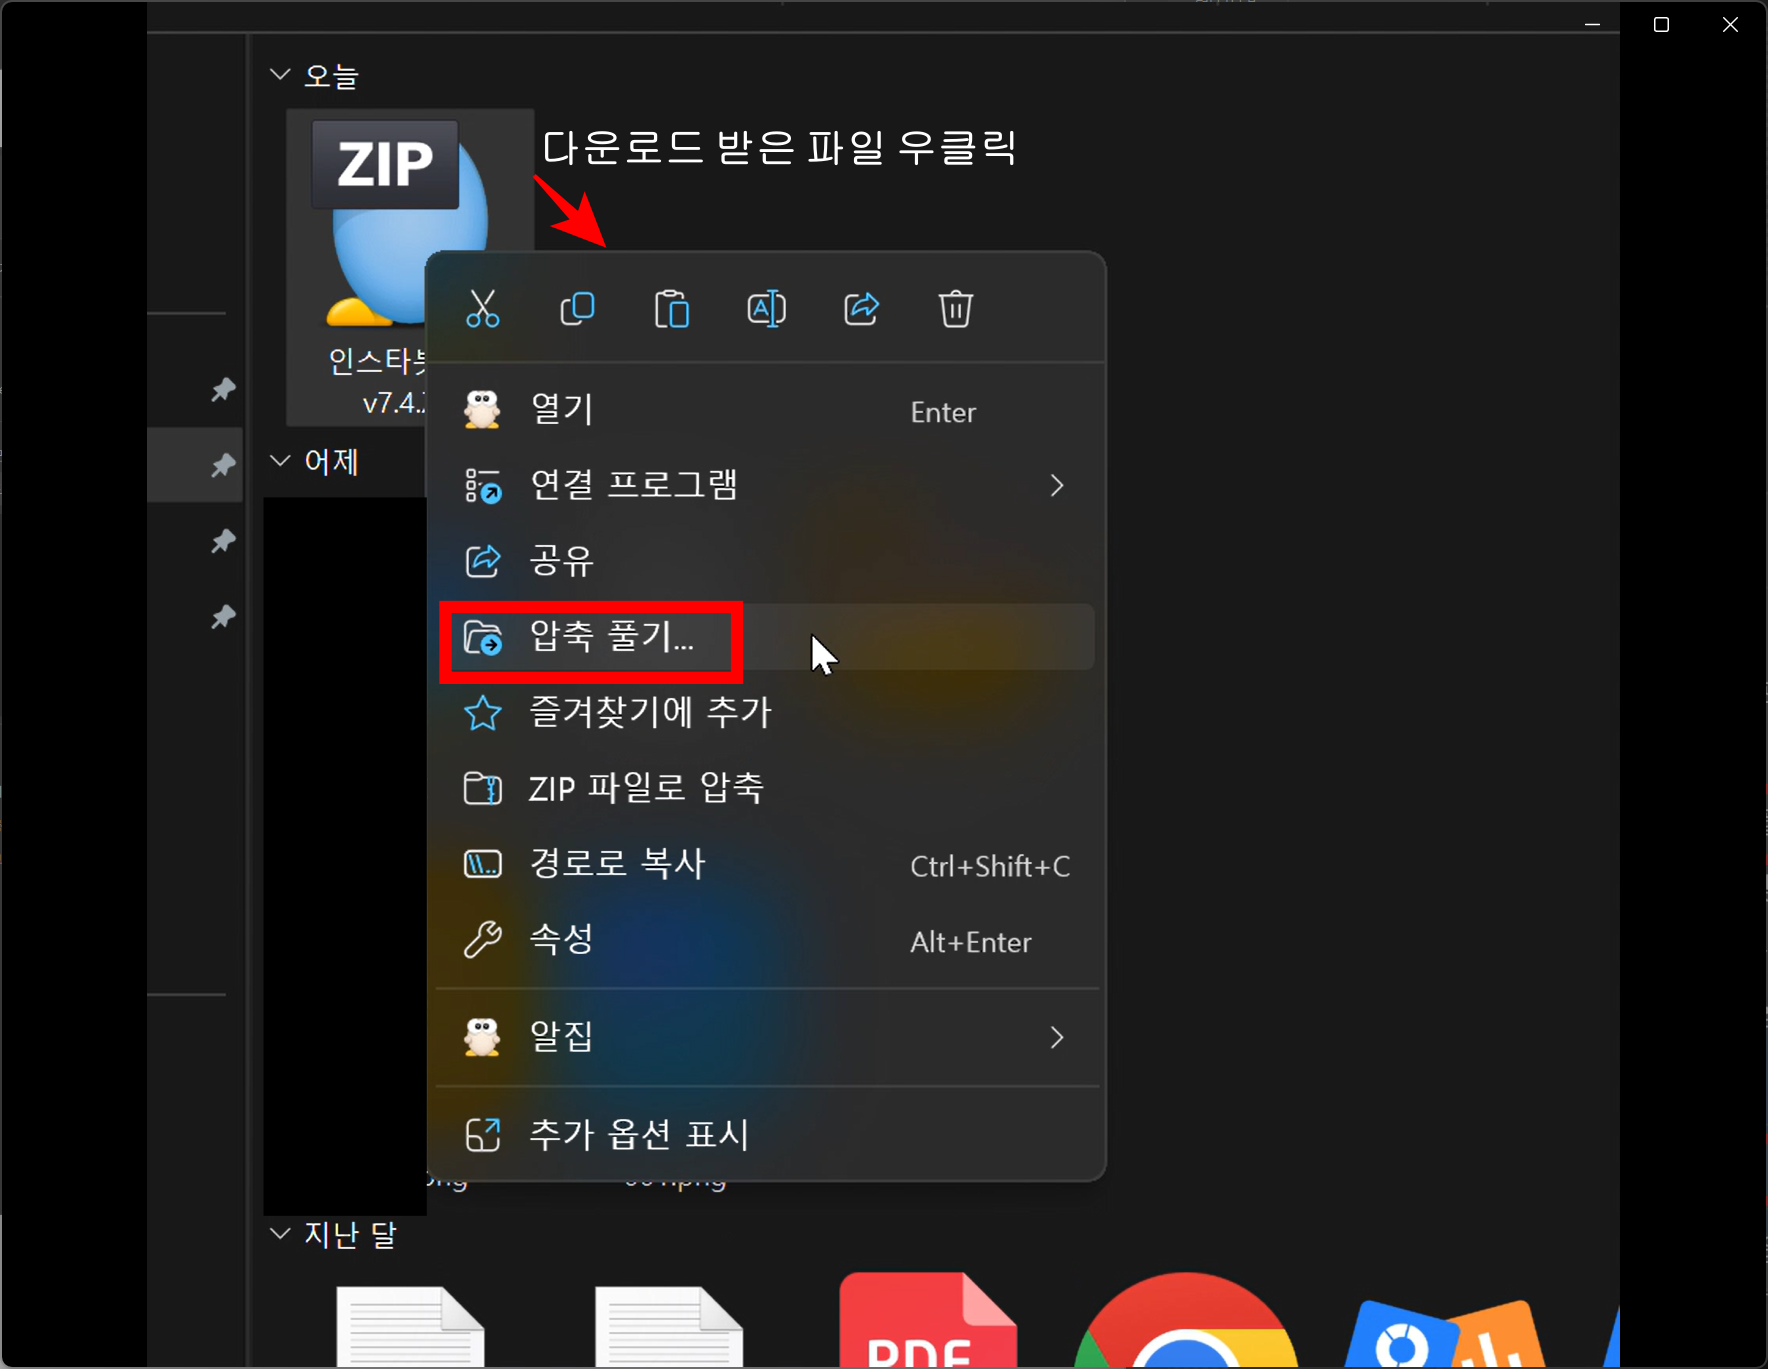Click the penguin icon beside 알집
This screenshot has height=1369, width=1768.
pyautogui.click(x=482, y=1037)
